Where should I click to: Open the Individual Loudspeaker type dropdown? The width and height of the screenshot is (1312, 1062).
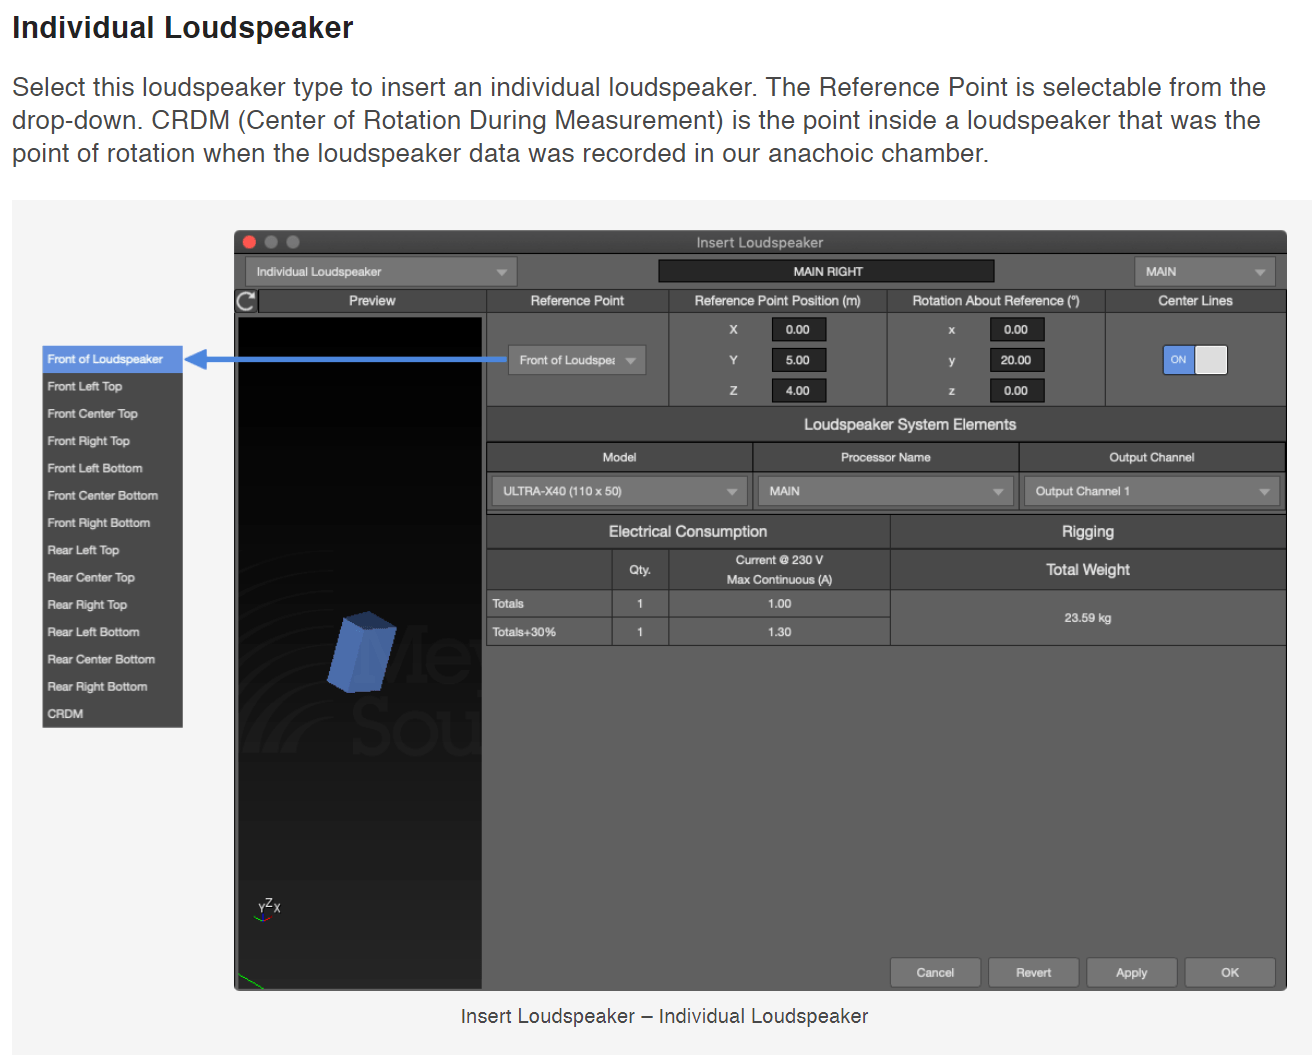(x=381, y=272)
